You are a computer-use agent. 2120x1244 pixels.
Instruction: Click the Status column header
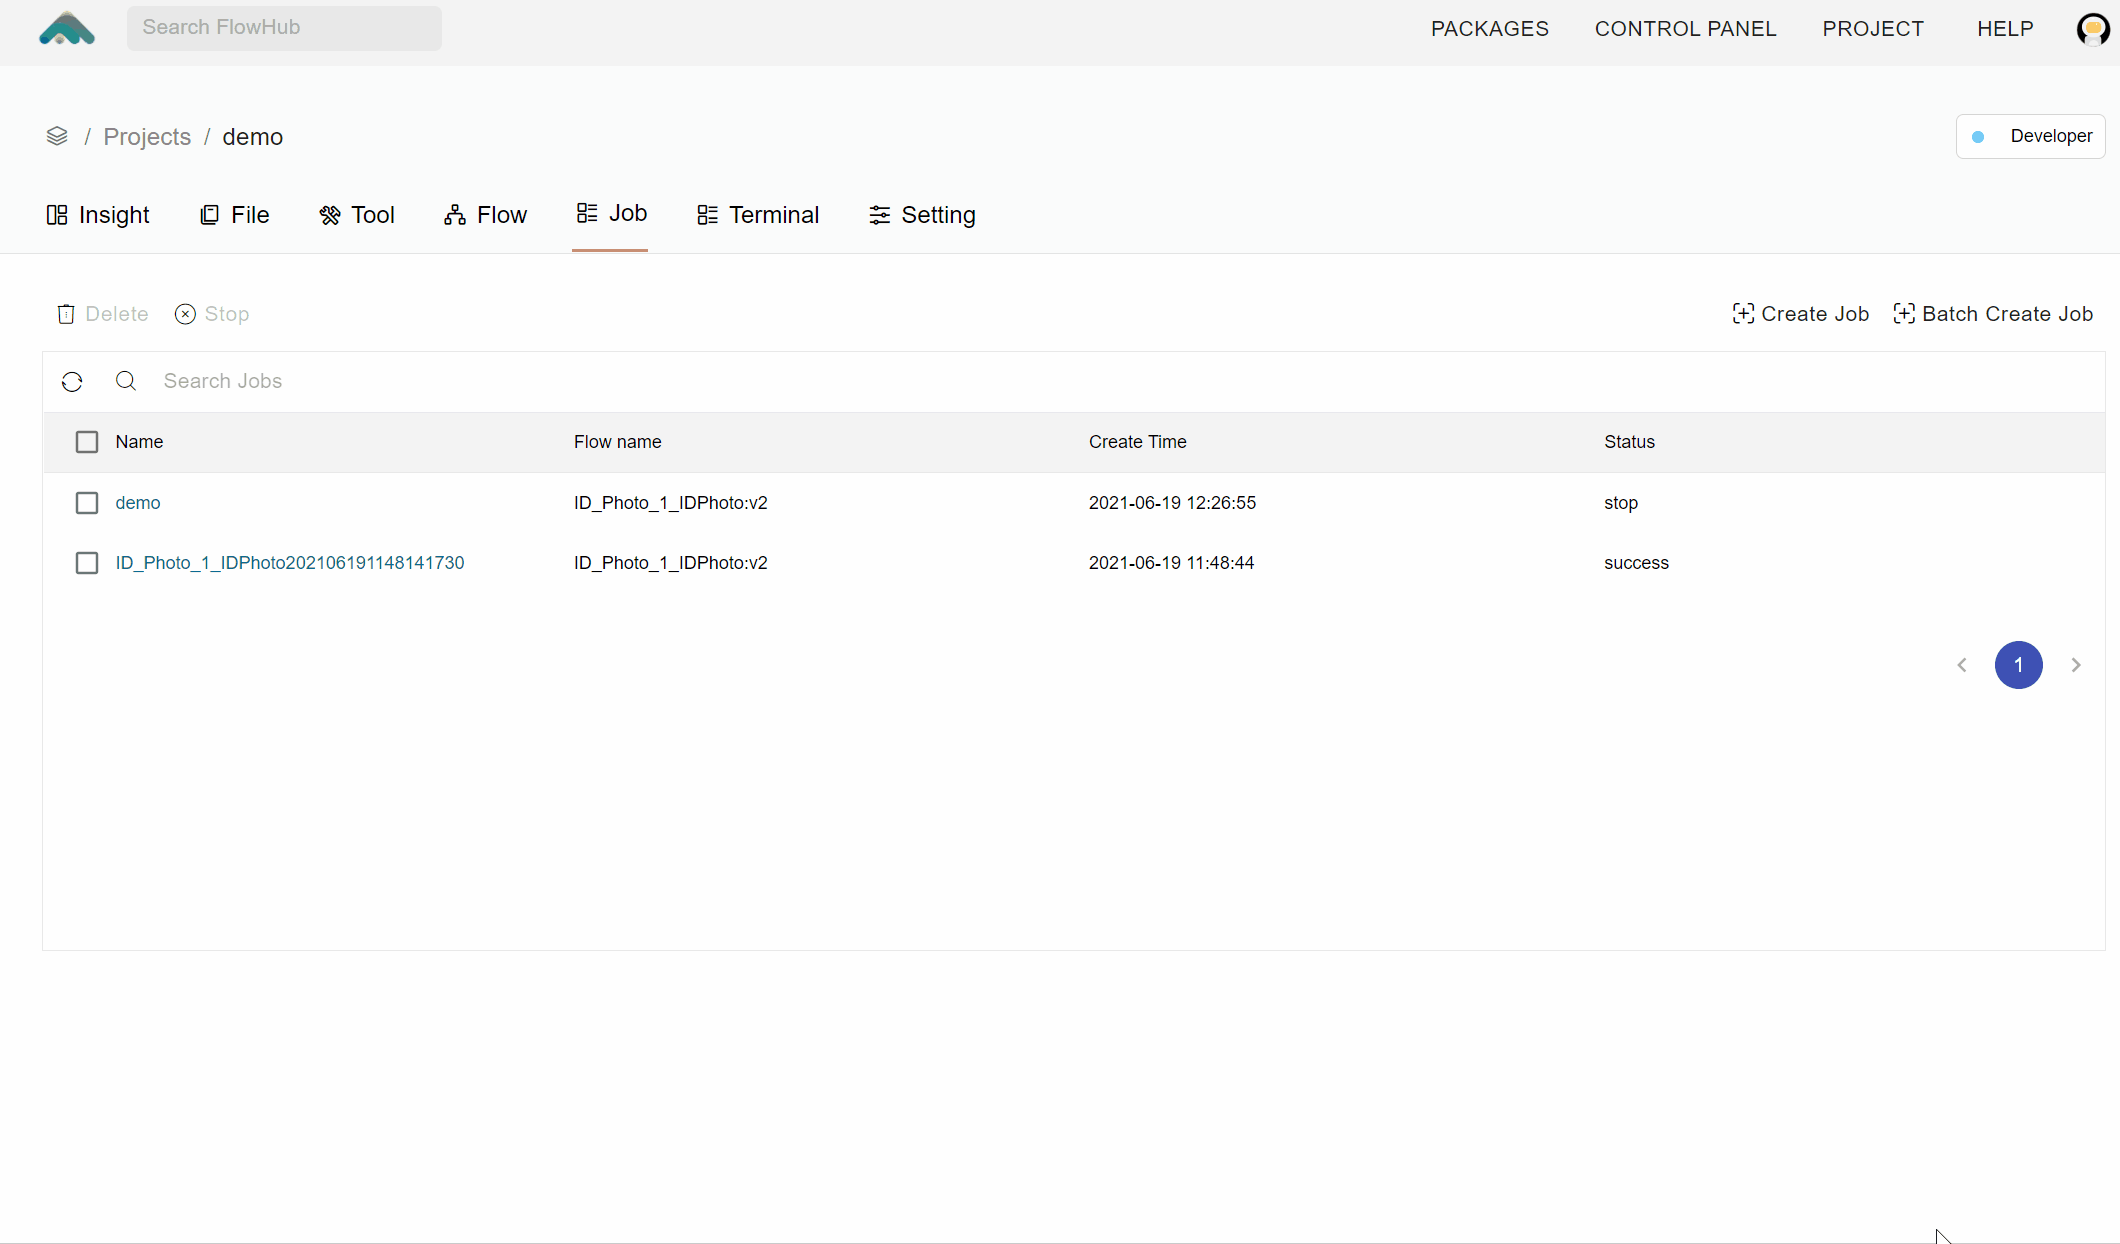[1630, 442]
